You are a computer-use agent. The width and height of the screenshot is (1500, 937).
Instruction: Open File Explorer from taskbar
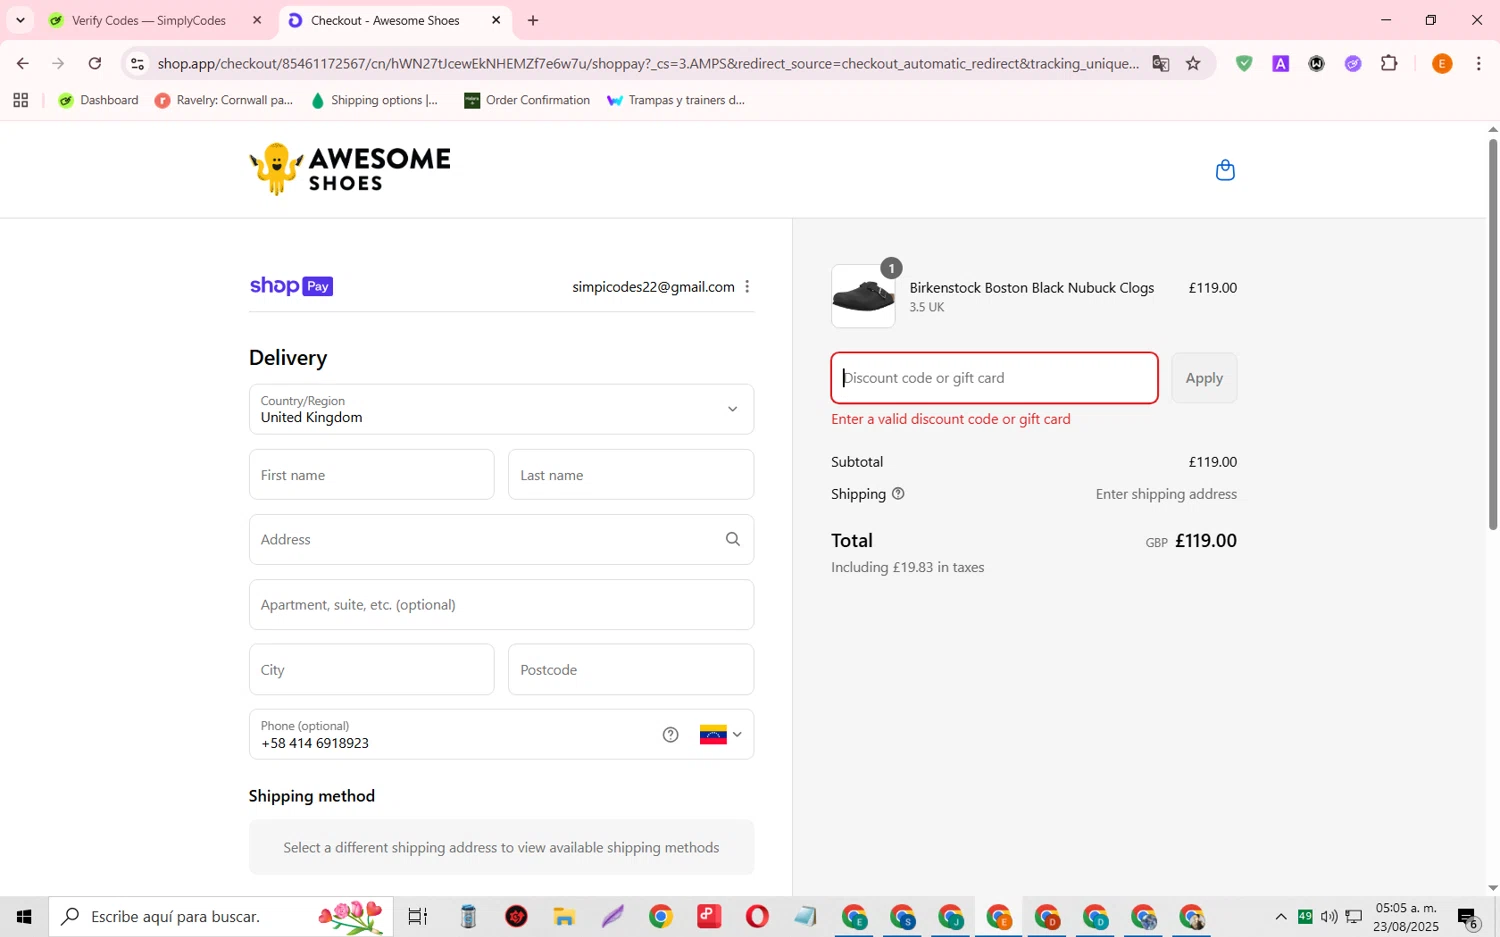(x=564, y=916)
